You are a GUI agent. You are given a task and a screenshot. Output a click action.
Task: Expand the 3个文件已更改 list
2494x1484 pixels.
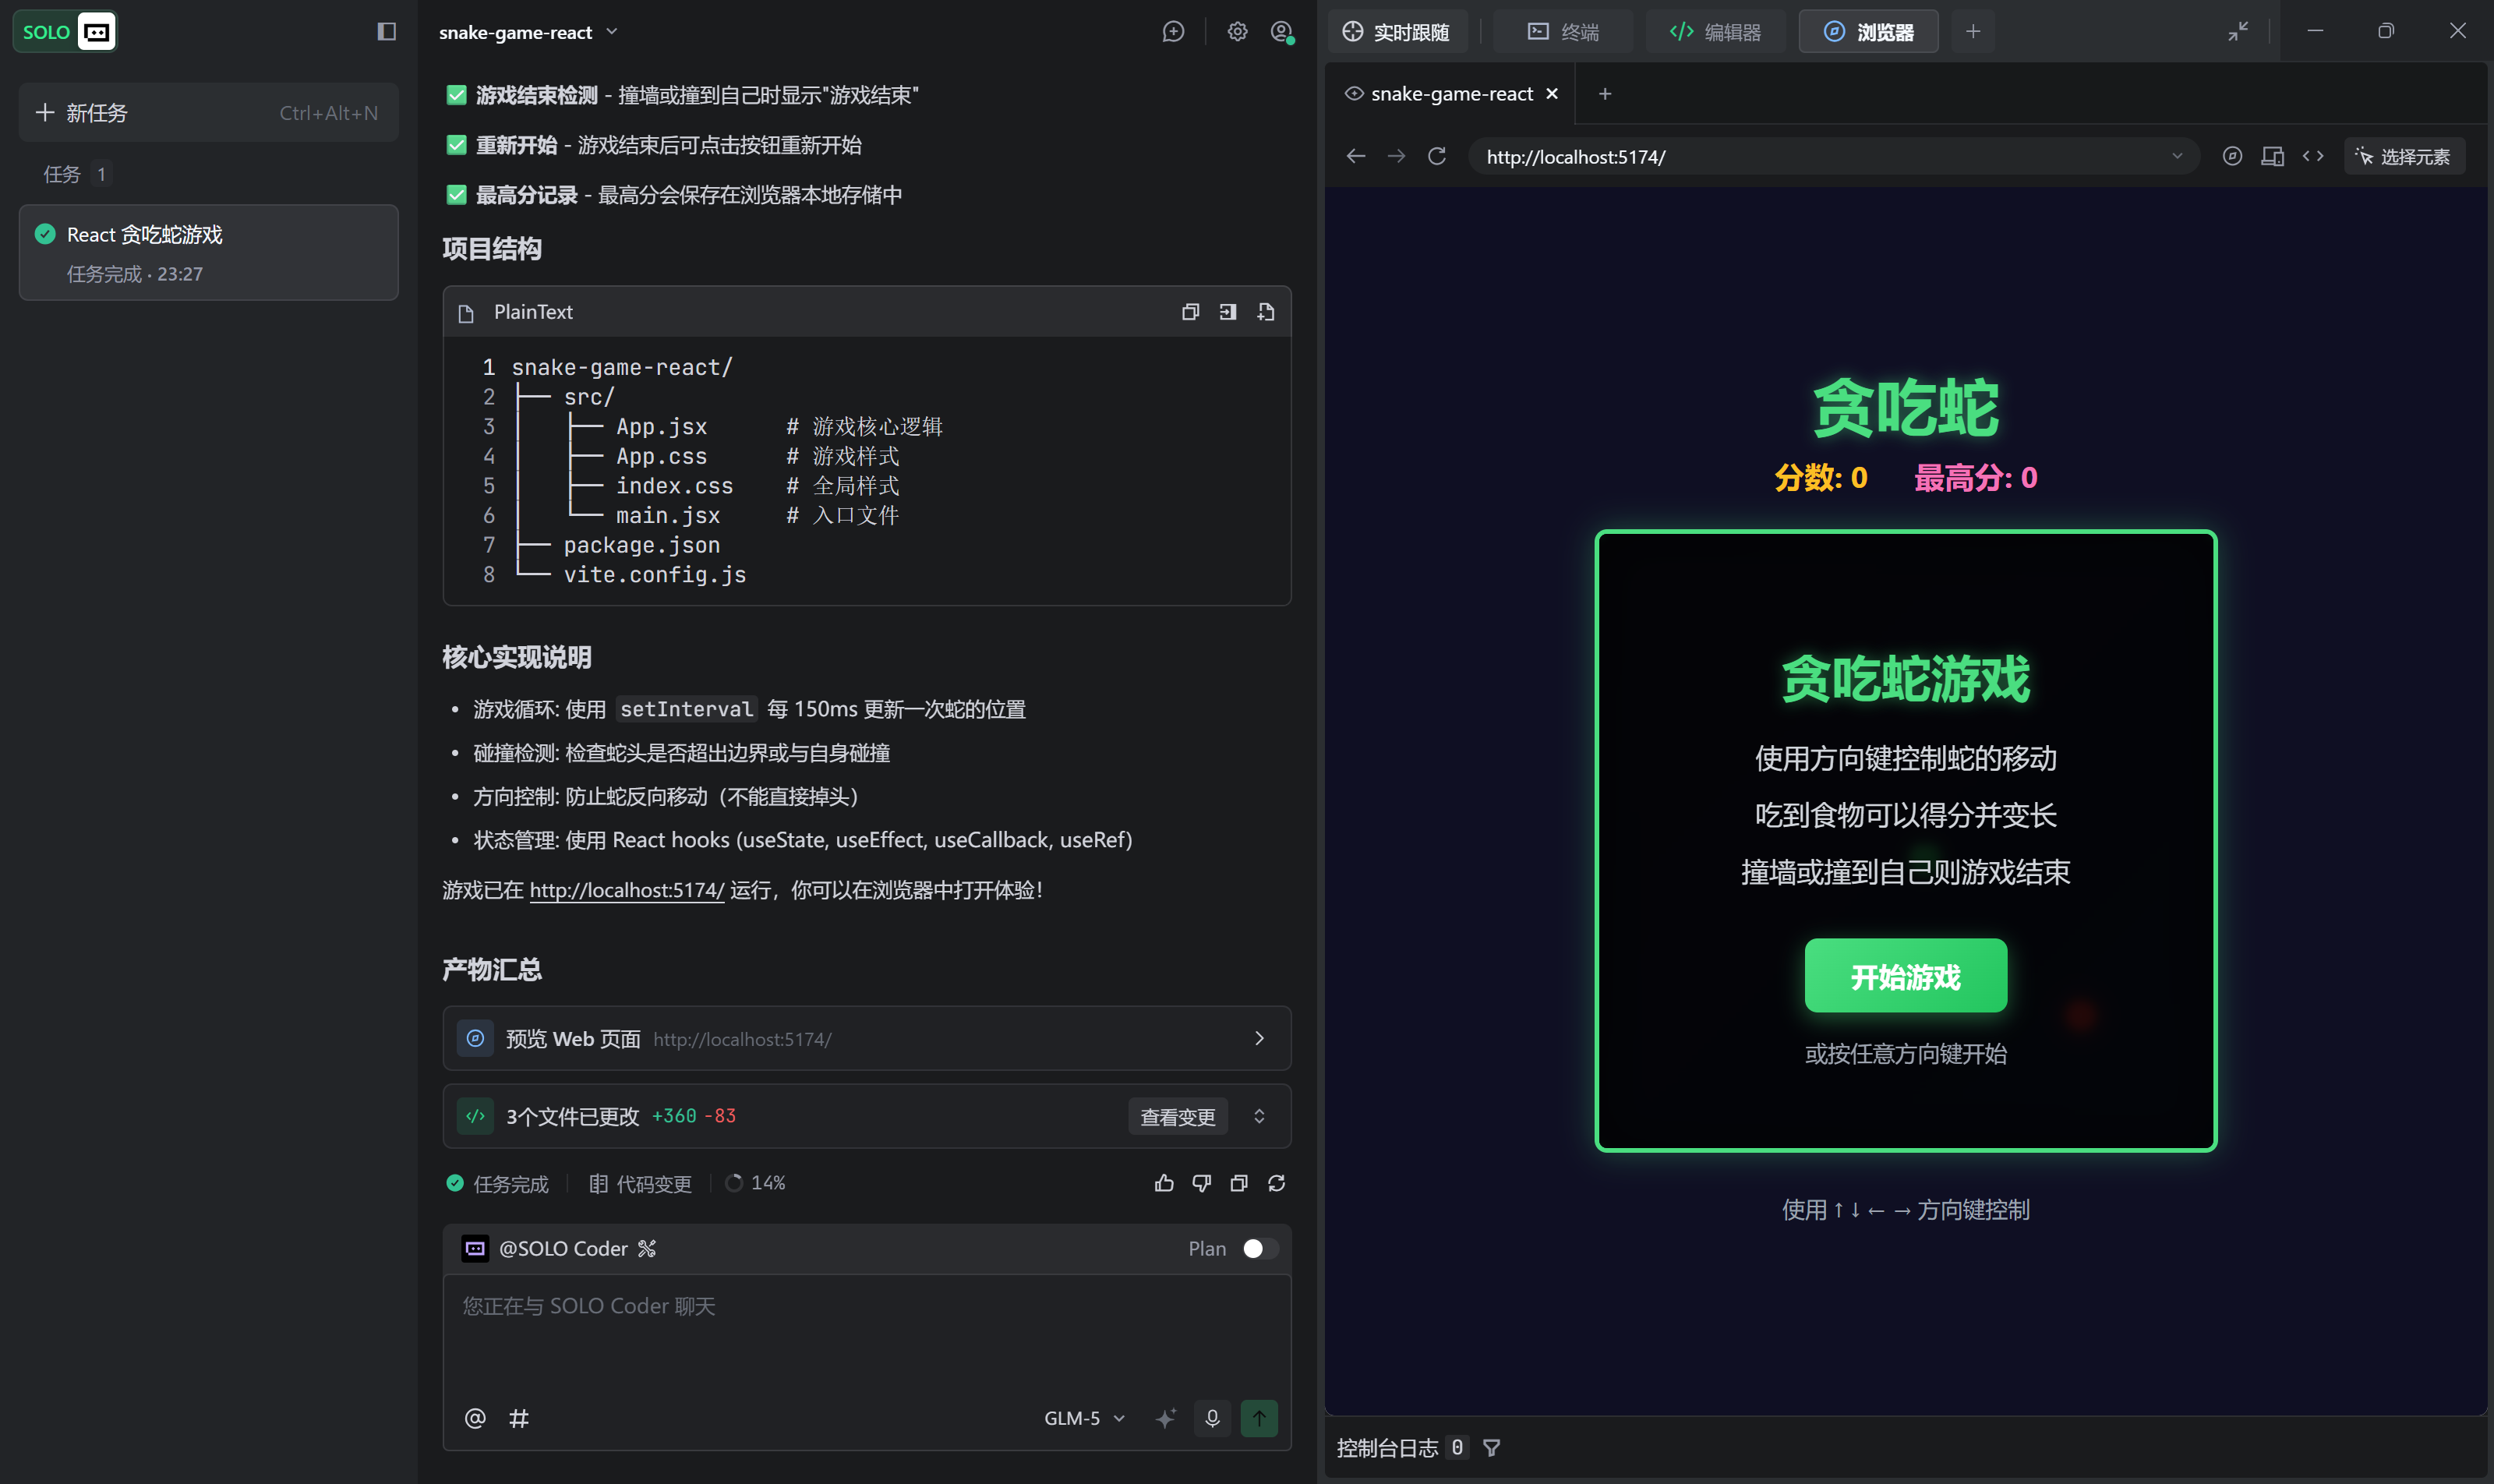tap(1259, 1116)
